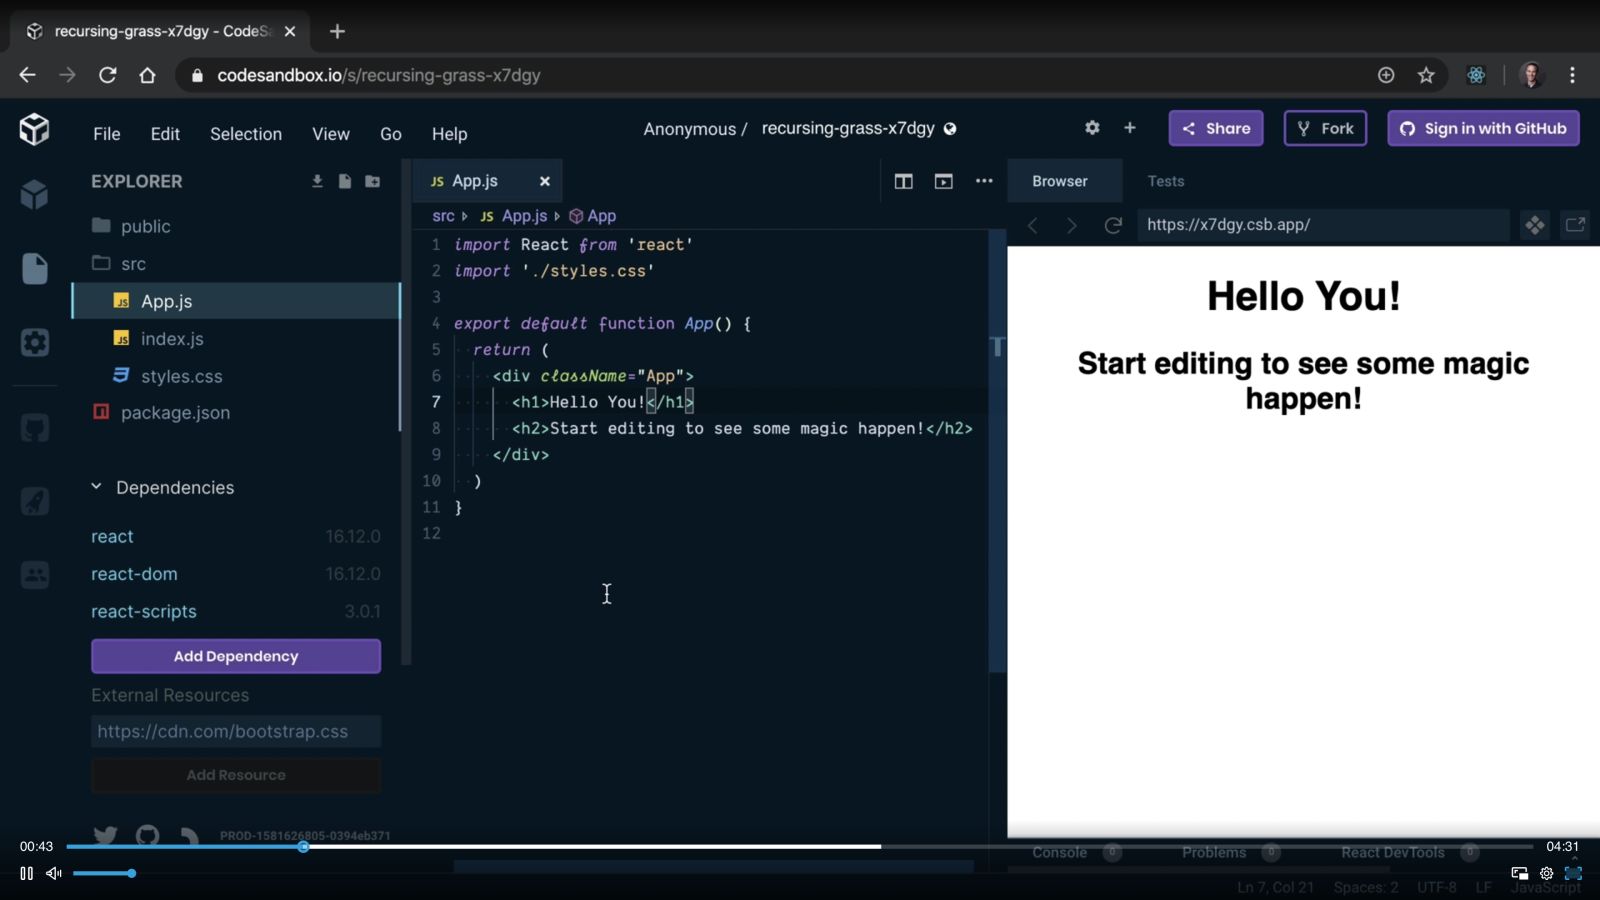Viewport: 1600px width, 900px height.
Task: Switch to the Tests tab
Action: click(x=1166, y=181)
